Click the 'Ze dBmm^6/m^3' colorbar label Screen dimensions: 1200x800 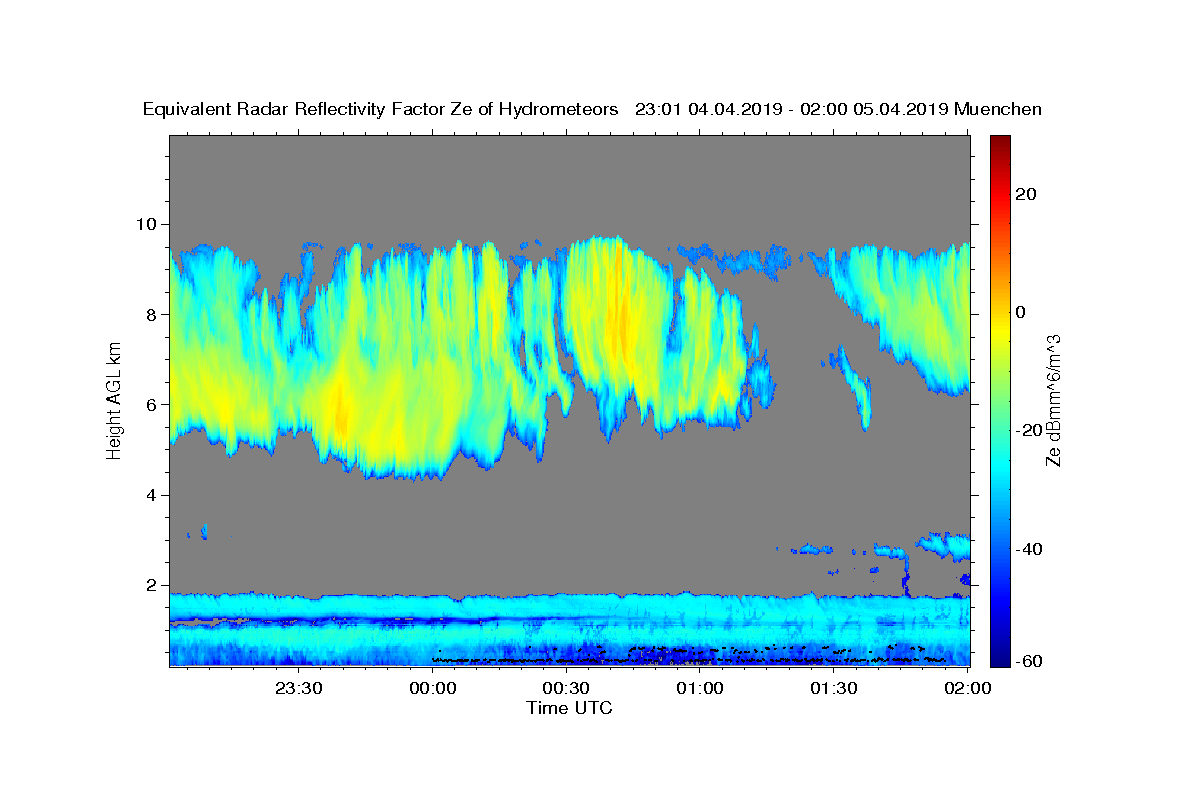pos(1053,401)
